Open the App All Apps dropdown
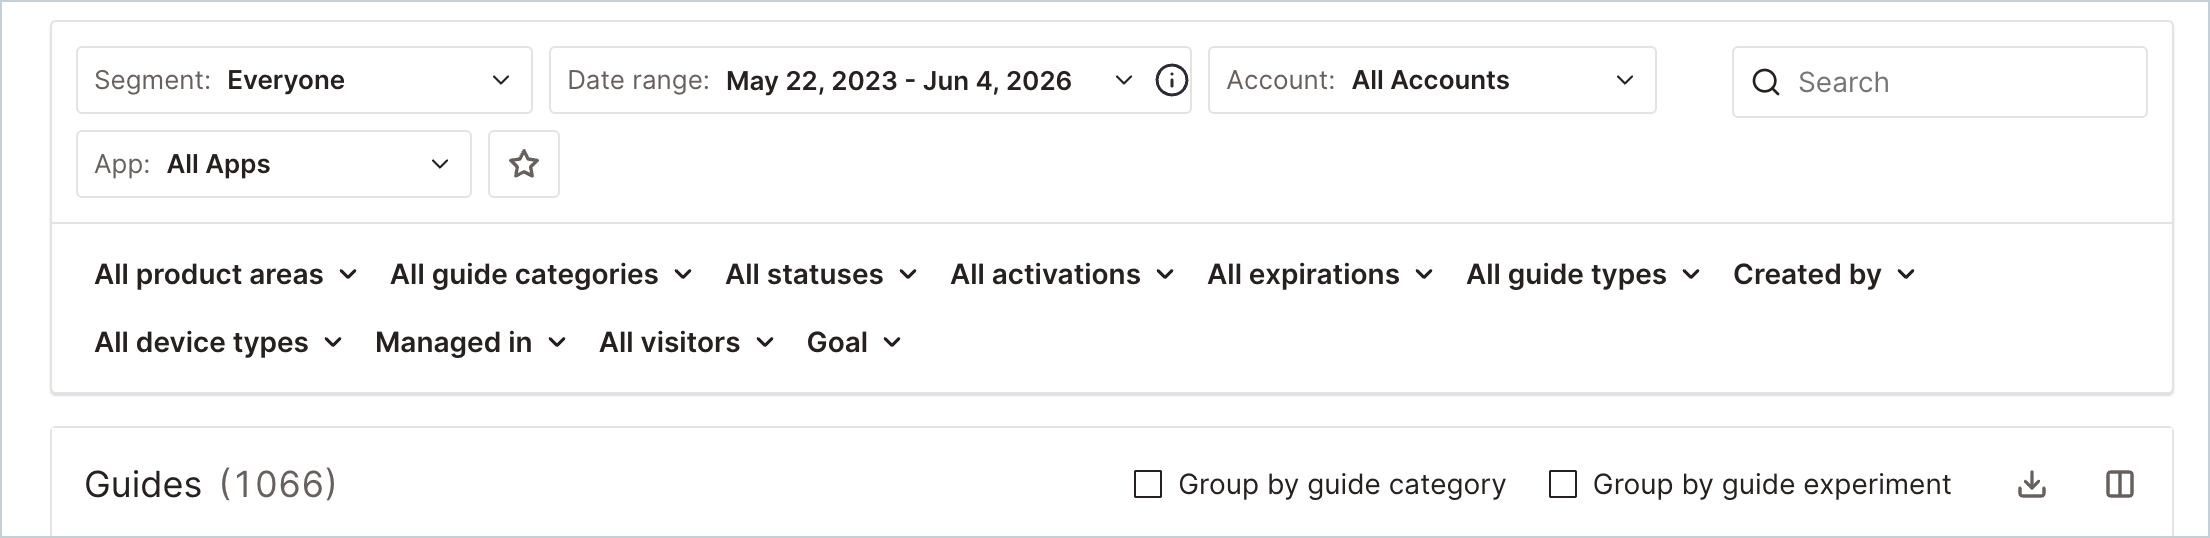Image resolution: width=2210 pixels, height=538 pixels. click(x=274, y=164)
